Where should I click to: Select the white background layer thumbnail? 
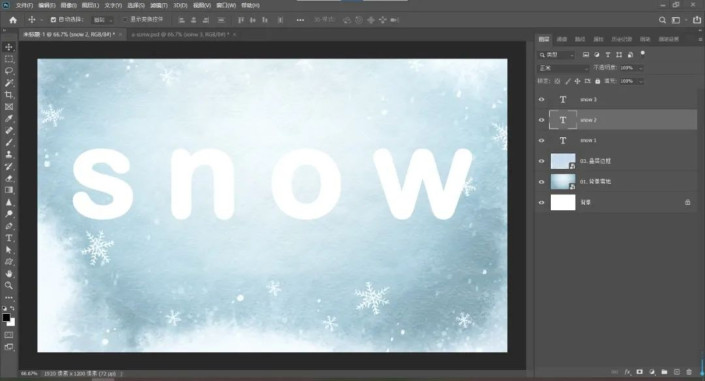pos(563,202)
